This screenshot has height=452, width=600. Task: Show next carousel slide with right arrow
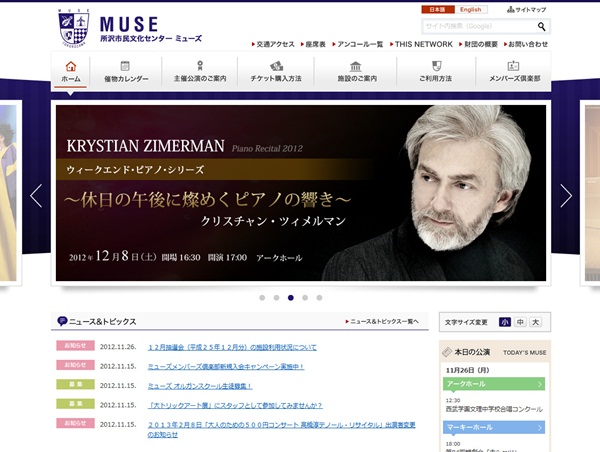(566, 196)
